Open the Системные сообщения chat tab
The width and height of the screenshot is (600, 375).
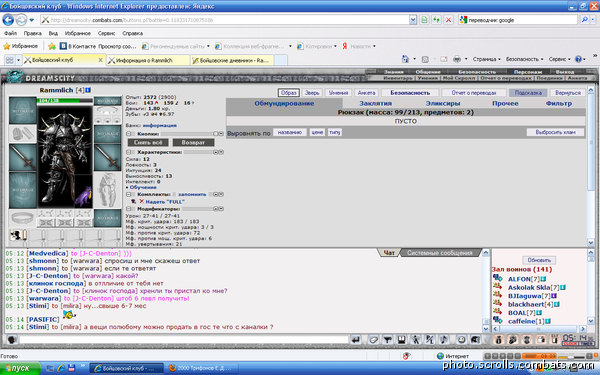439,253
